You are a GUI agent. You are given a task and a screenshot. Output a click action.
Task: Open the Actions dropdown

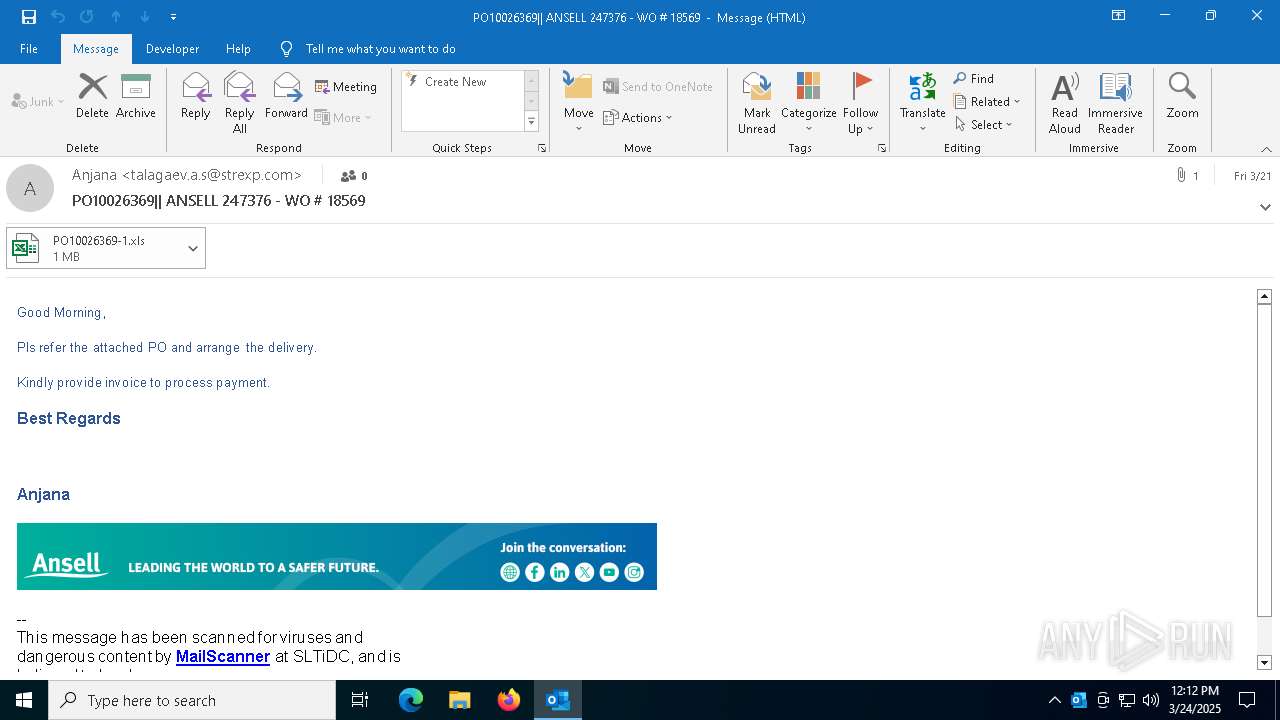[638, 117]
